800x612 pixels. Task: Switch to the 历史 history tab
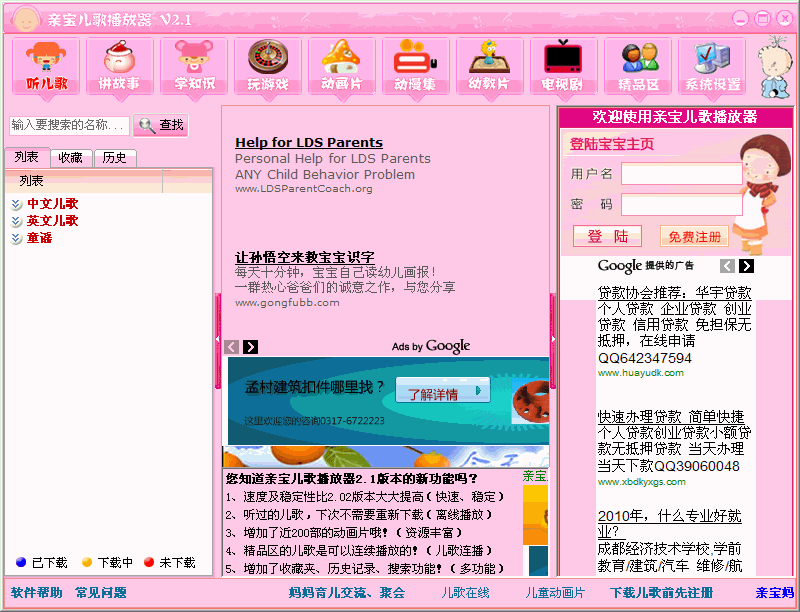(x=114, y=157)
